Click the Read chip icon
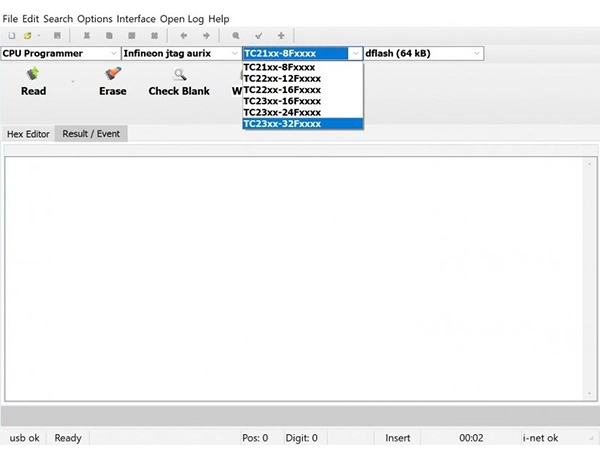Screen dimensions: 600x450 point(33,74)
